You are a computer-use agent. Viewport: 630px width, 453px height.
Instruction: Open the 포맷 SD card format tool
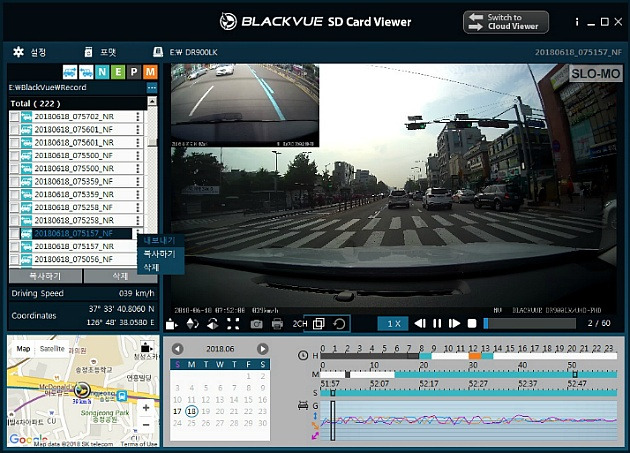pos(88,52)
